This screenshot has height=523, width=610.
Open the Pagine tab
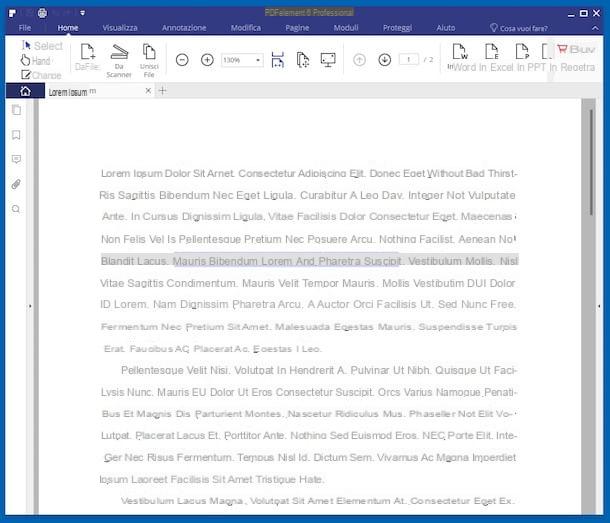(297, 28)
